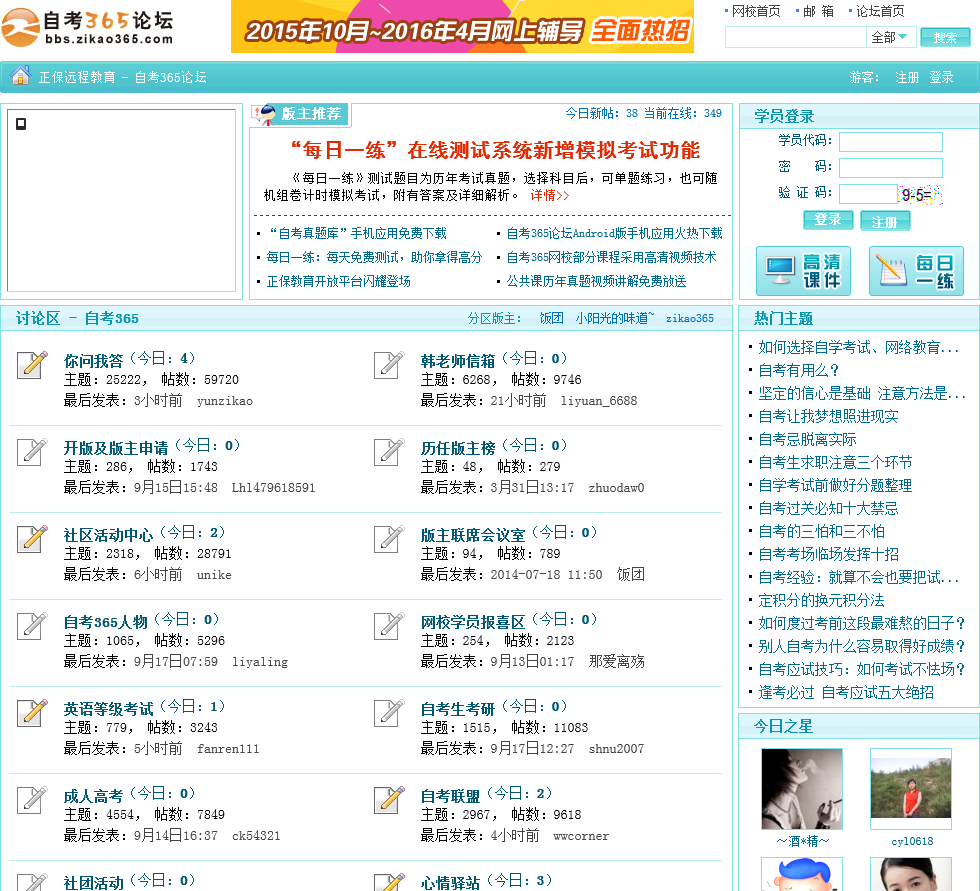Click the 学员代码 input field
Viewport: 980px width, 891px height.
click(x=891, y=142)
